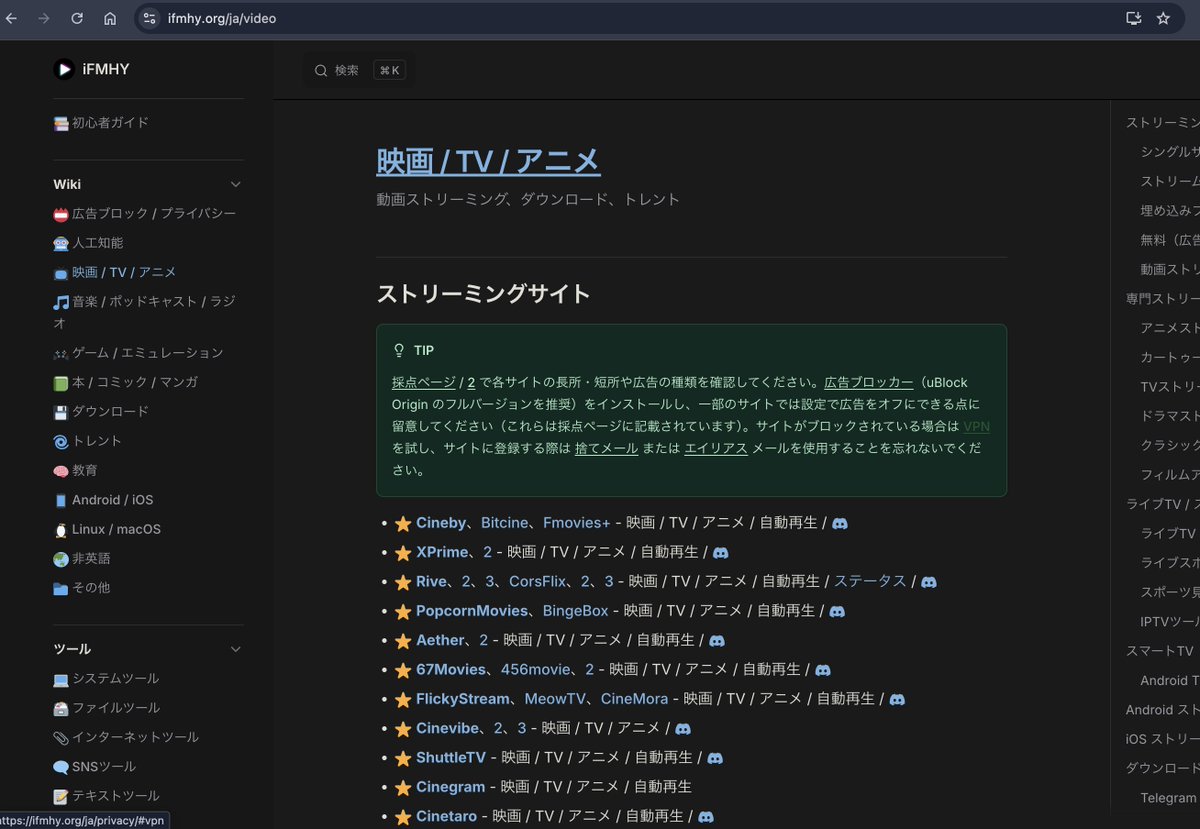Open the CineMora link
Image resolution: width=1200 pixels, height=829 pixels.
coord(634,699)
